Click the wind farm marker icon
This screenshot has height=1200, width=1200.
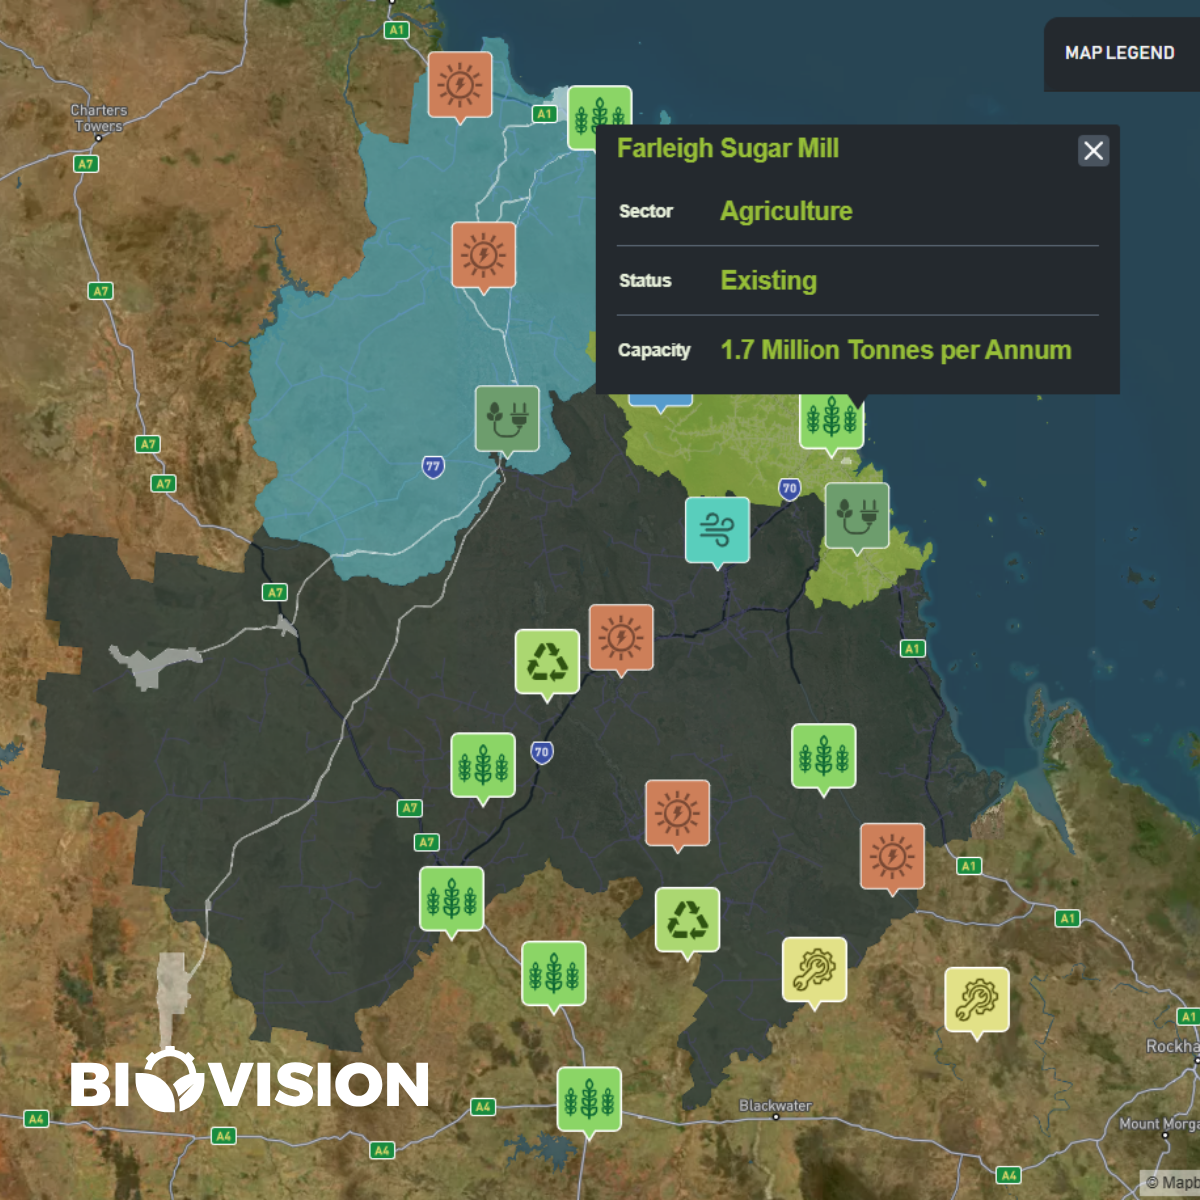(x=717, y=530)
